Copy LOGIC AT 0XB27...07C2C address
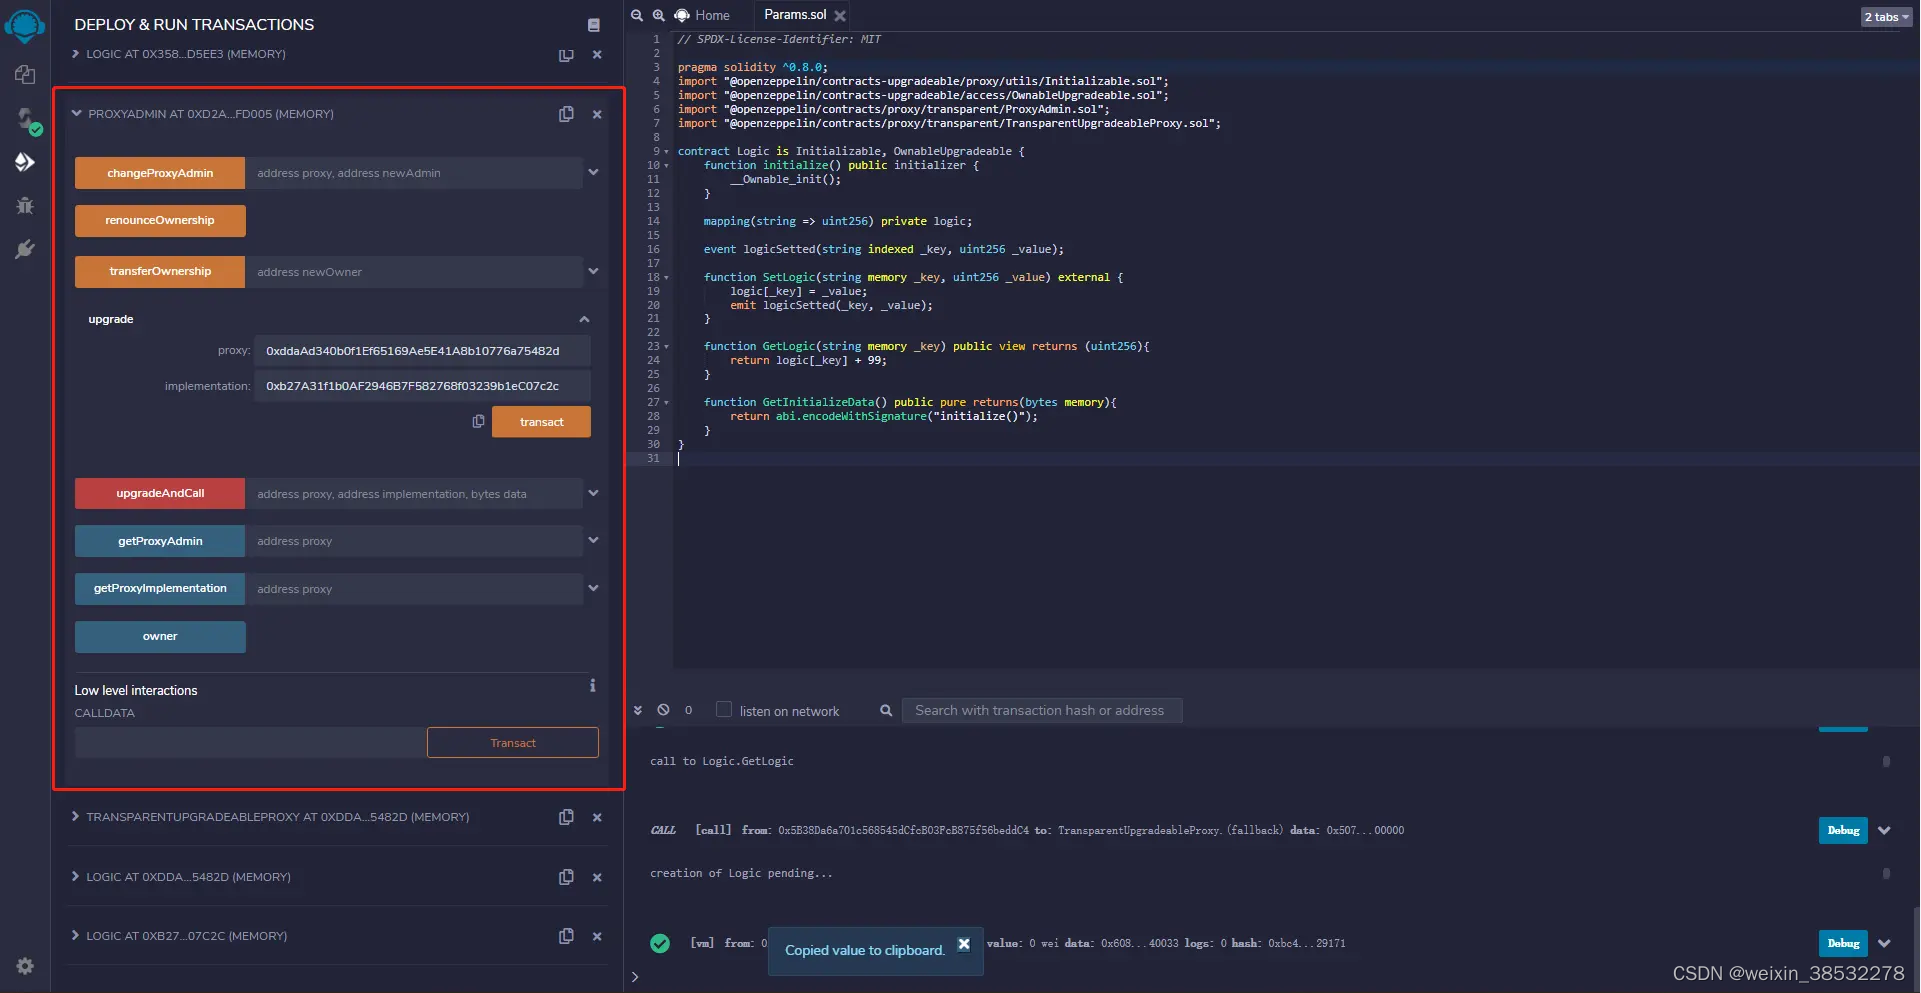The width and height of the screenshot is (1921, 993). (x=566, y=936)
